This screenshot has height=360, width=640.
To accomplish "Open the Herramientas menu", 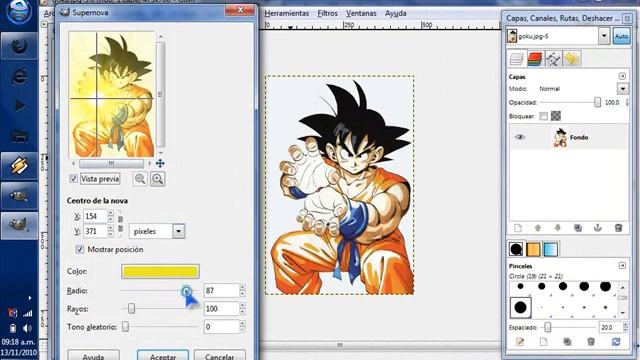I will coord(287,13).
